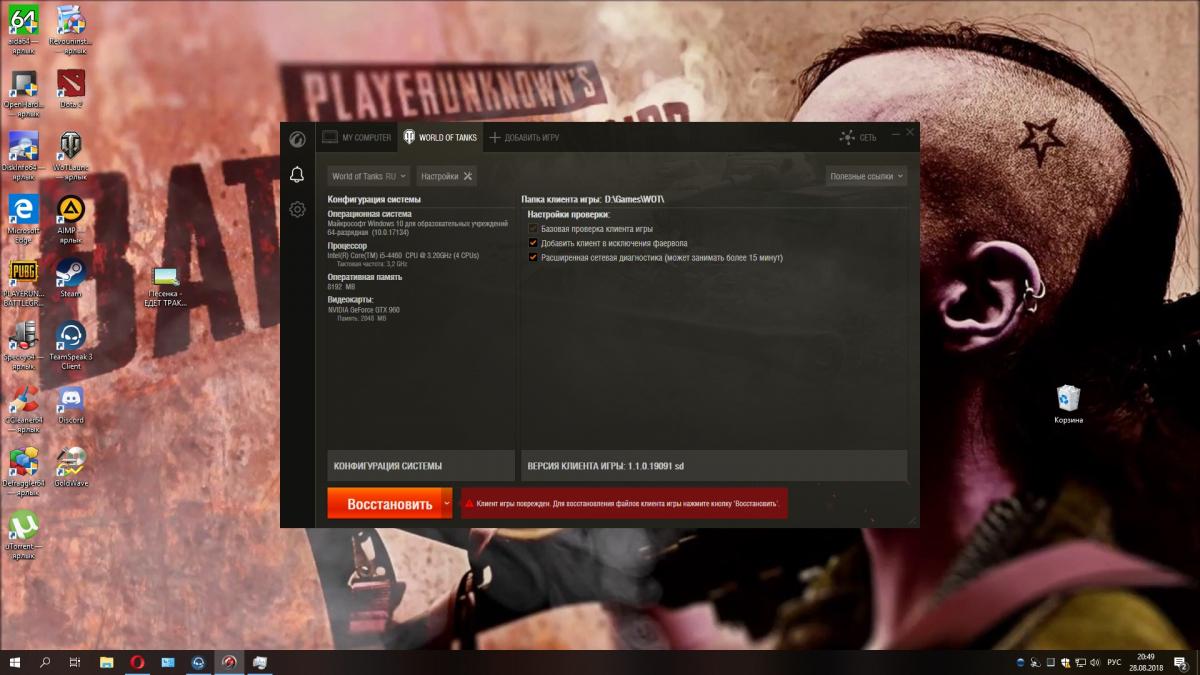Screen dimensions: 1200x675
Task: Open the Wargaming logo menu icon
Action: tap(297, 138)
